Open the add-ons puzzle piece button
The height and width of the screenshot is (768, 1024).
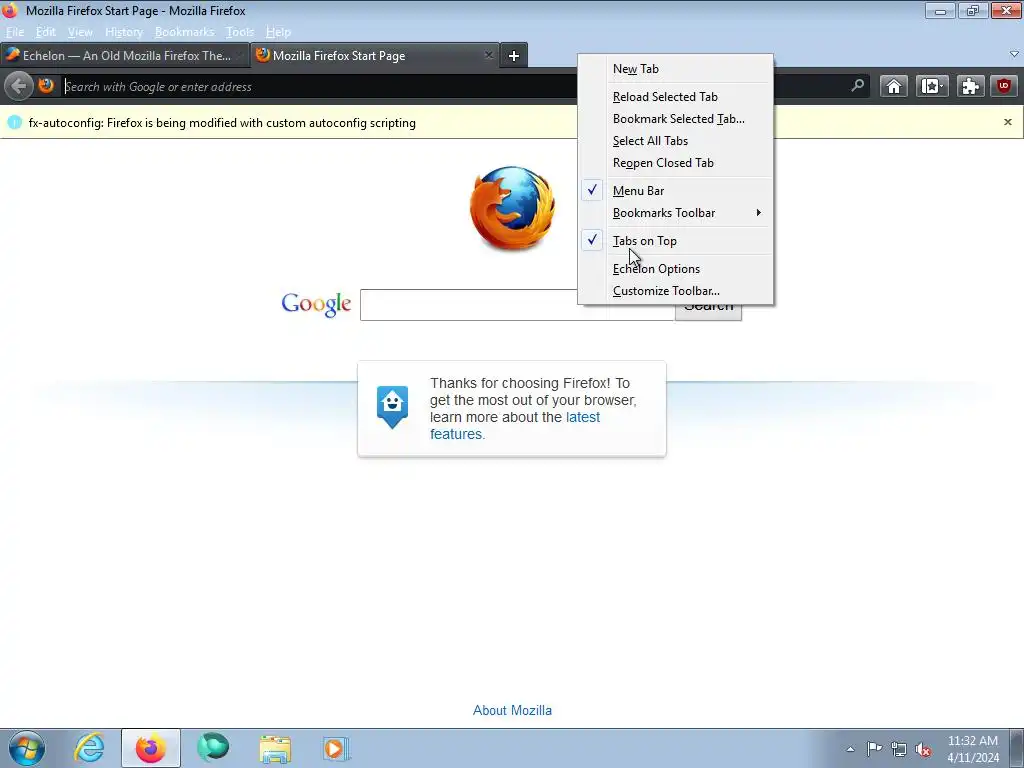pyautogui.click(x=970, y=86)
